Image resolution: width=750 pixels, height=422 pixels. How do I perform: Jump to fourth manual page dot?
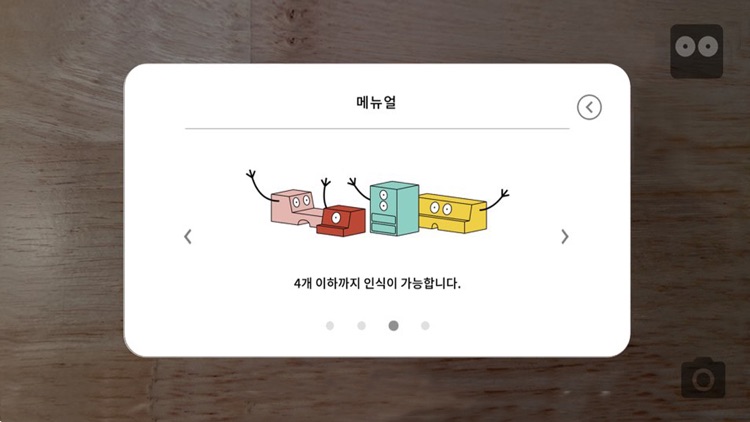(x=425, y=326)
